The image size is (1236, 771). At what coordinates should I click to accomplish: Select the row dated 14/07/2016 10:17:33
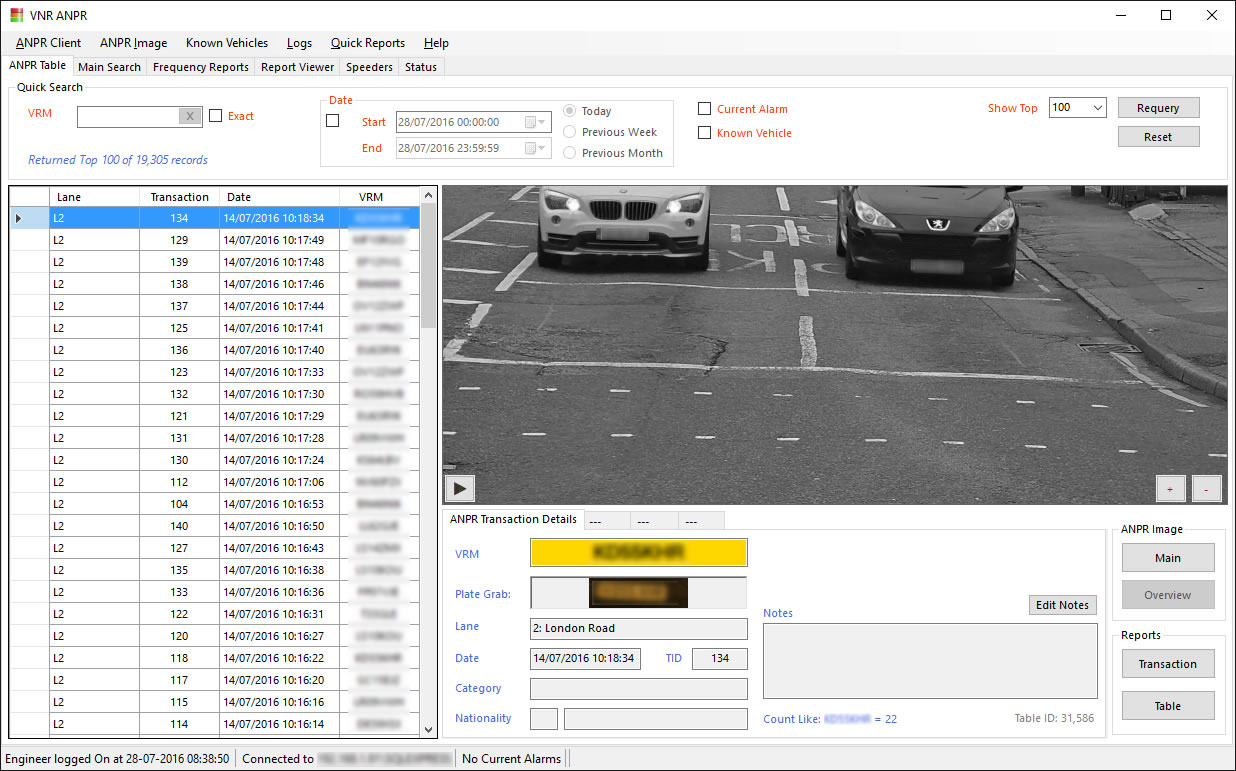click(215, 372)
